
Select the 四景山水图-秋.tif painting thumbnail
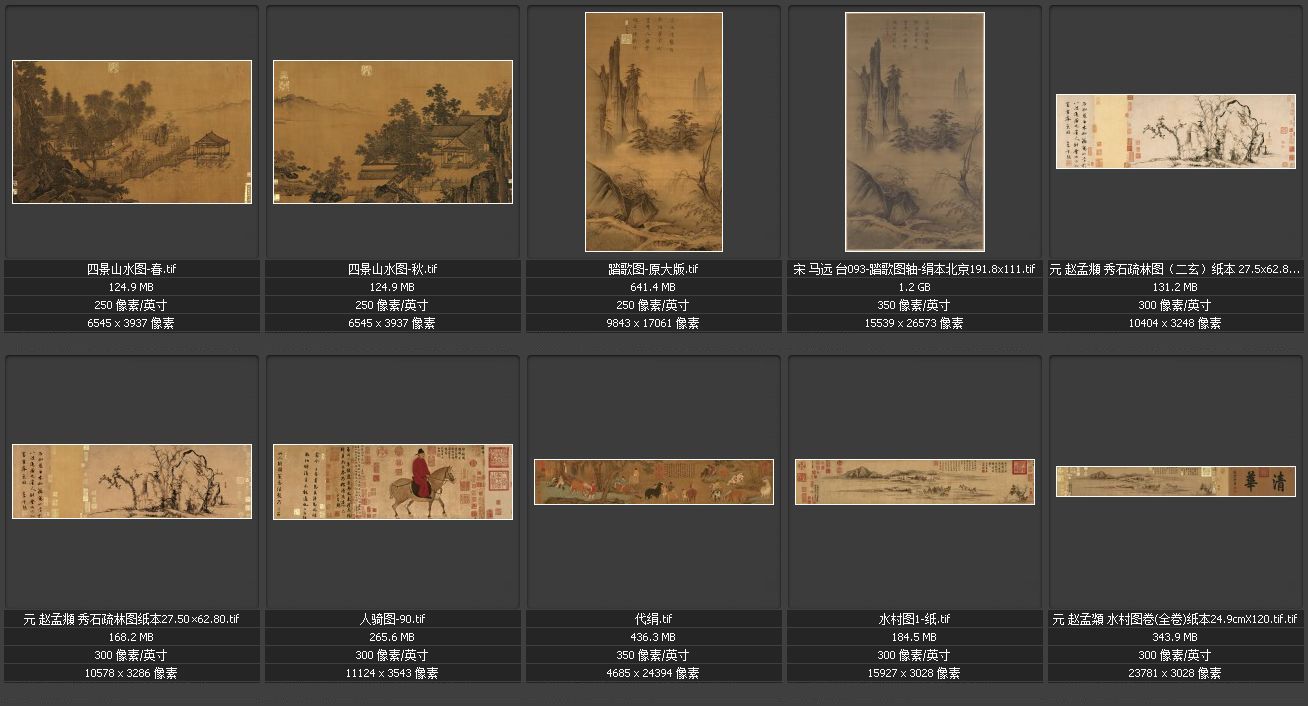pos(393,132)
